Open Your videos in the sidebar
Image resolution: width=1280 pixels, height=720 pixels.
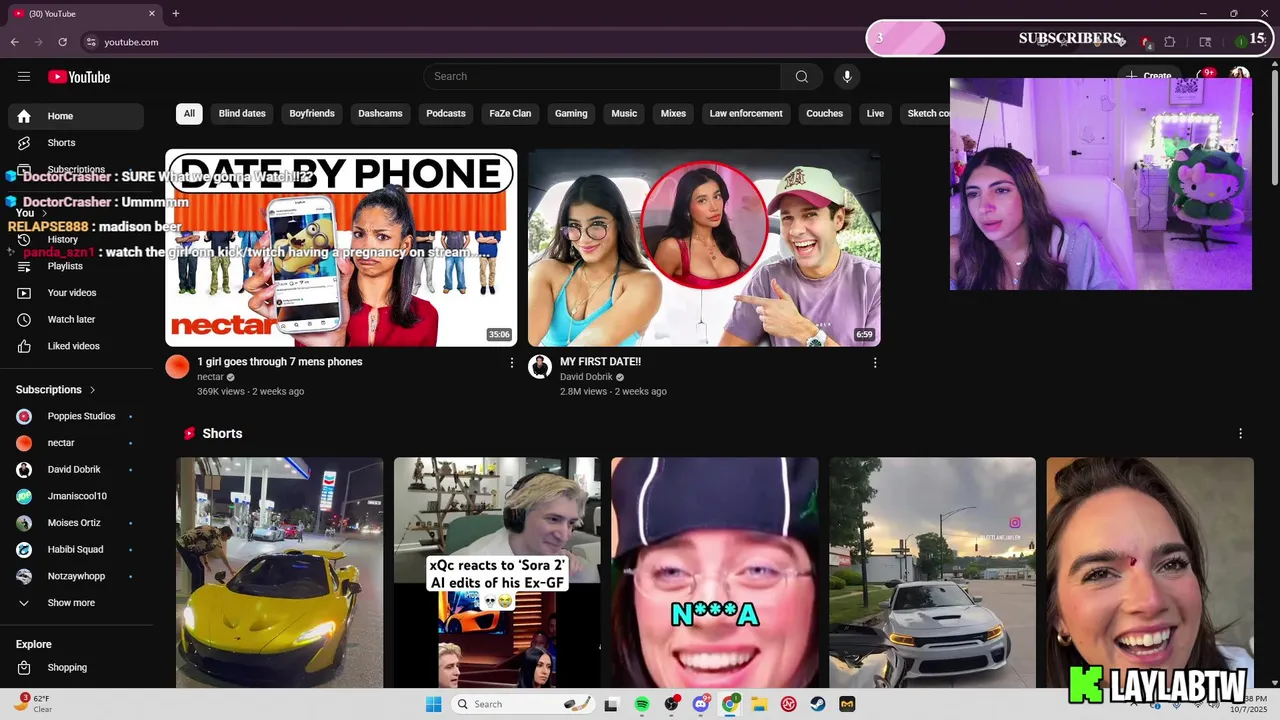76,293
